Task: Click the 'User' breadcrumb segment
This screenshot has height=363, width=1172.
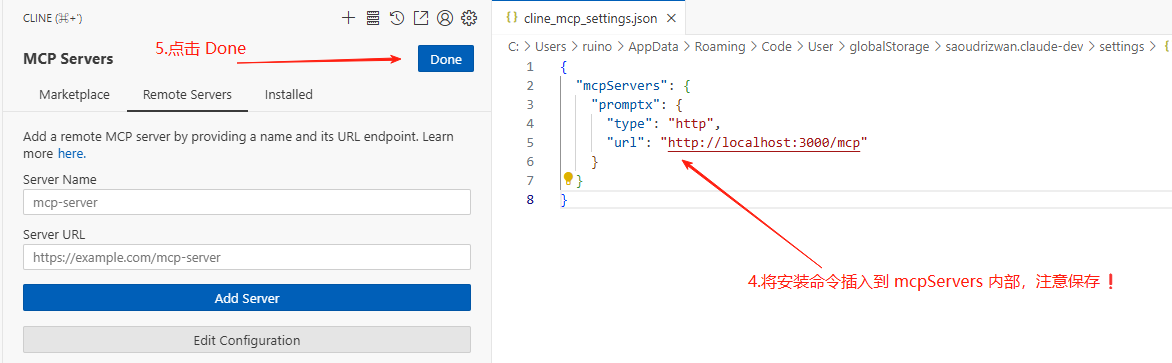Action: (821, 46)
